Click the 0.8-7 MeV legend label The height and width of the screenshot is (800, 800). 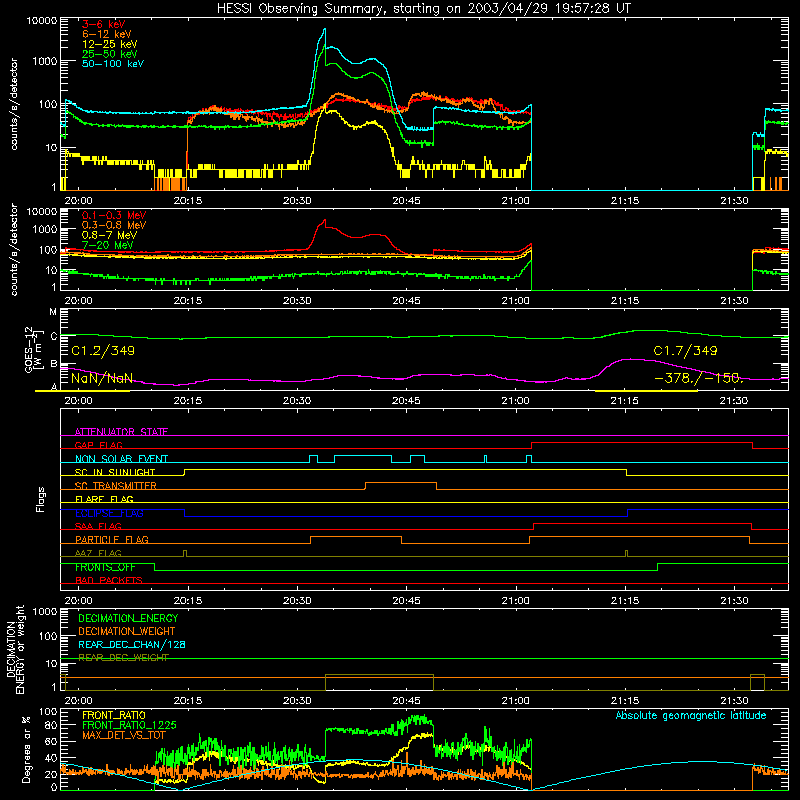pyautogui.click(x=109, y=235)
